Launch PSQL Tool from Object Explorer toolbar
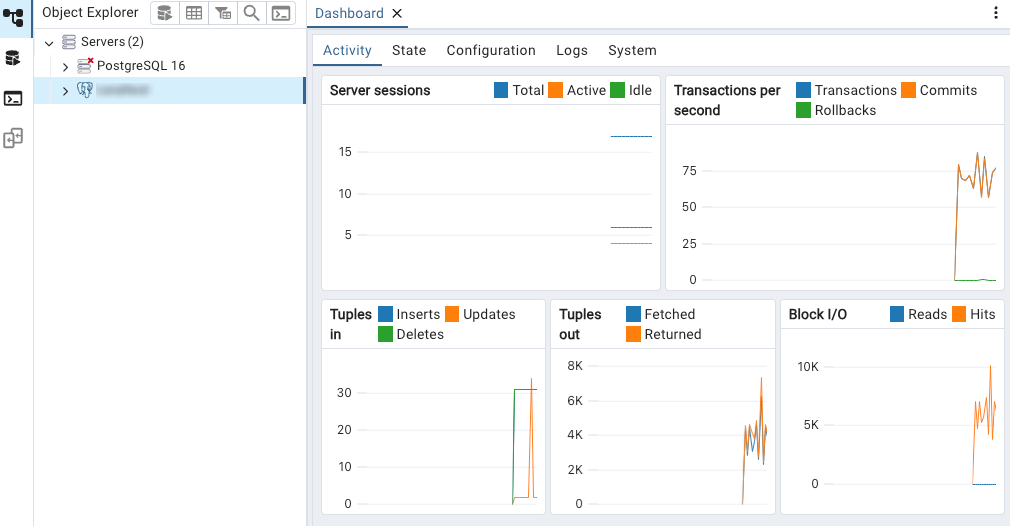The height and width of the screenshot is (526, 1010). click(x=282, y=13)
